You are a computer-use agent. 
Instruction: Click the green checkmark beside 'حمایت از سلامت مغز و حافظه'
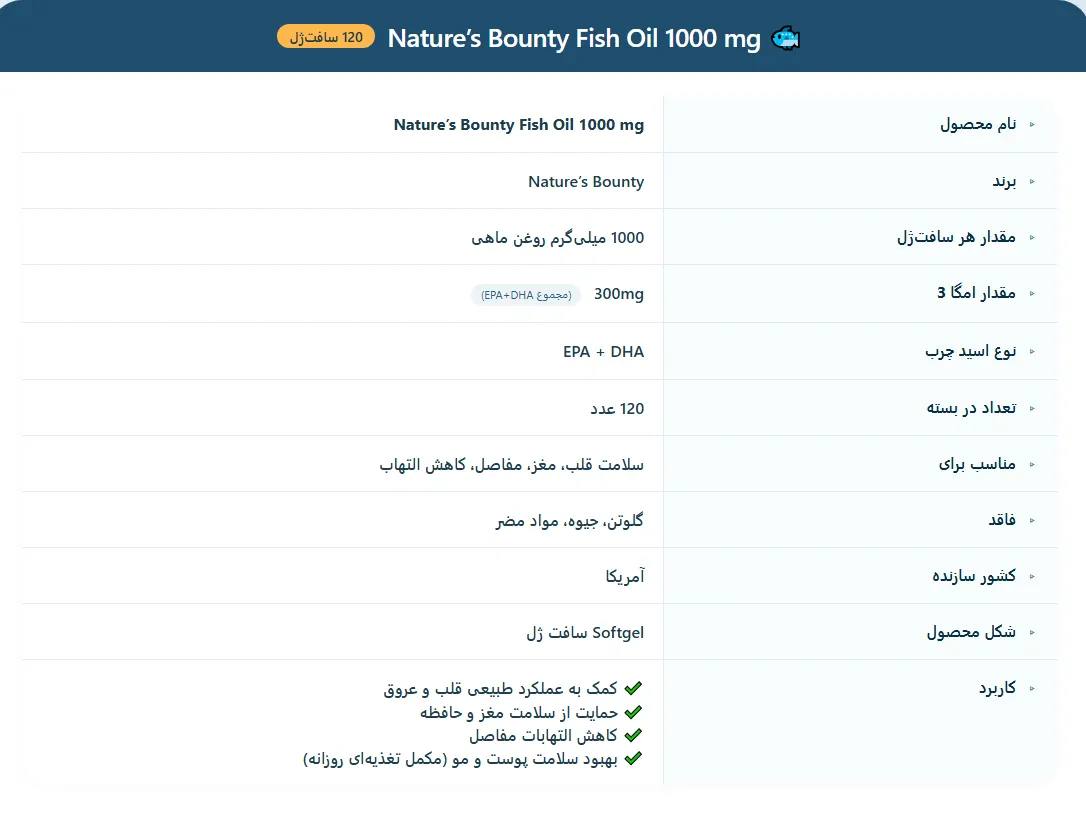(633, 712)
